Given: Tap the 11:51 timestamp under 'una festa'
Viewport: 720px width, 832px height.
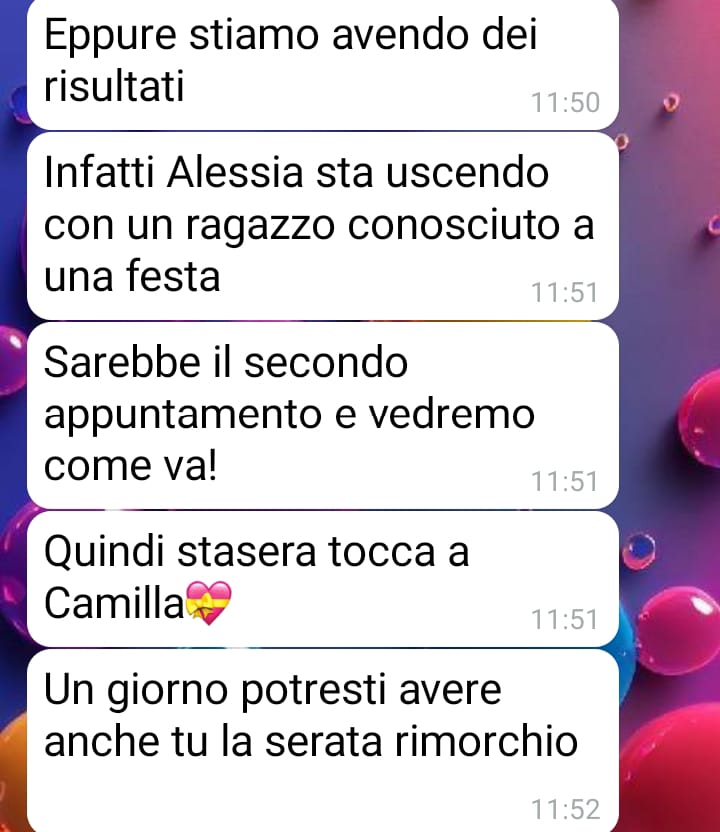Looking at the screenshot, I should [x=565, y=292].
